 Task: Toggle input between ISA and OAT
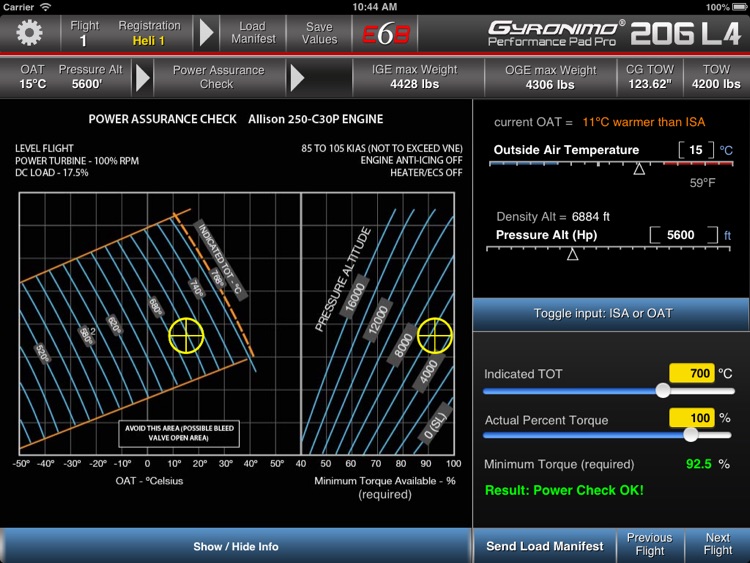coord(610,313)
